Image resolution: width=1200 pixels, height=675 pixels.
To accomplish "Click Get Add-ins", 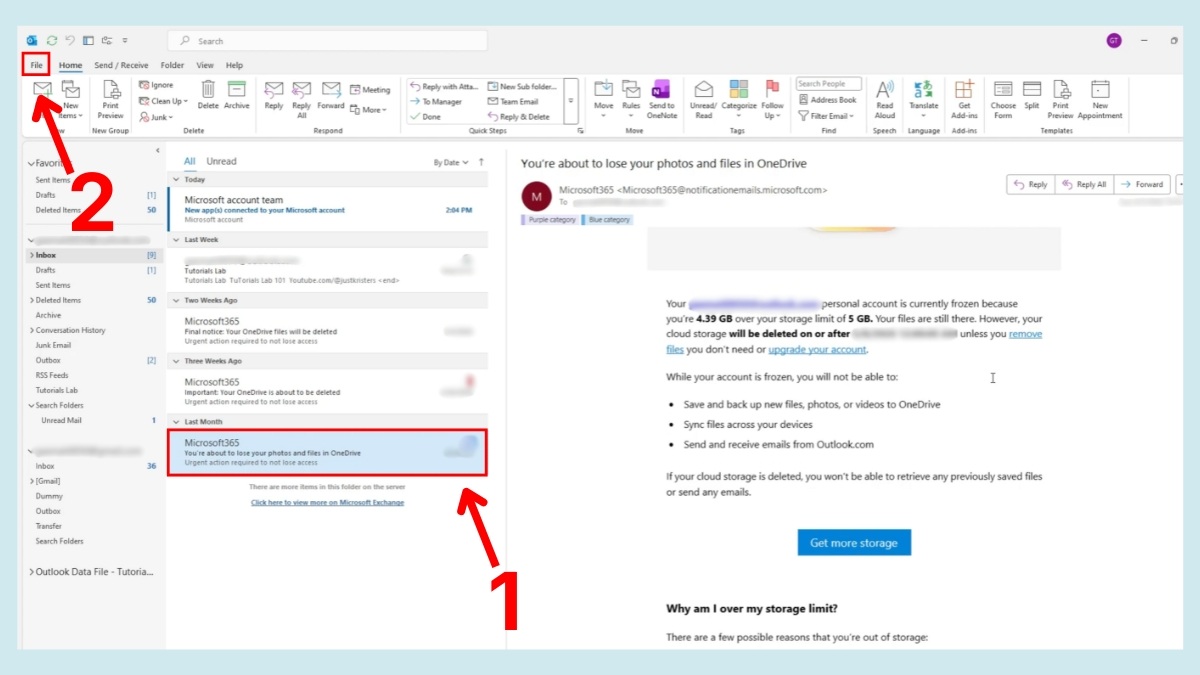I will tap(964, 98).
